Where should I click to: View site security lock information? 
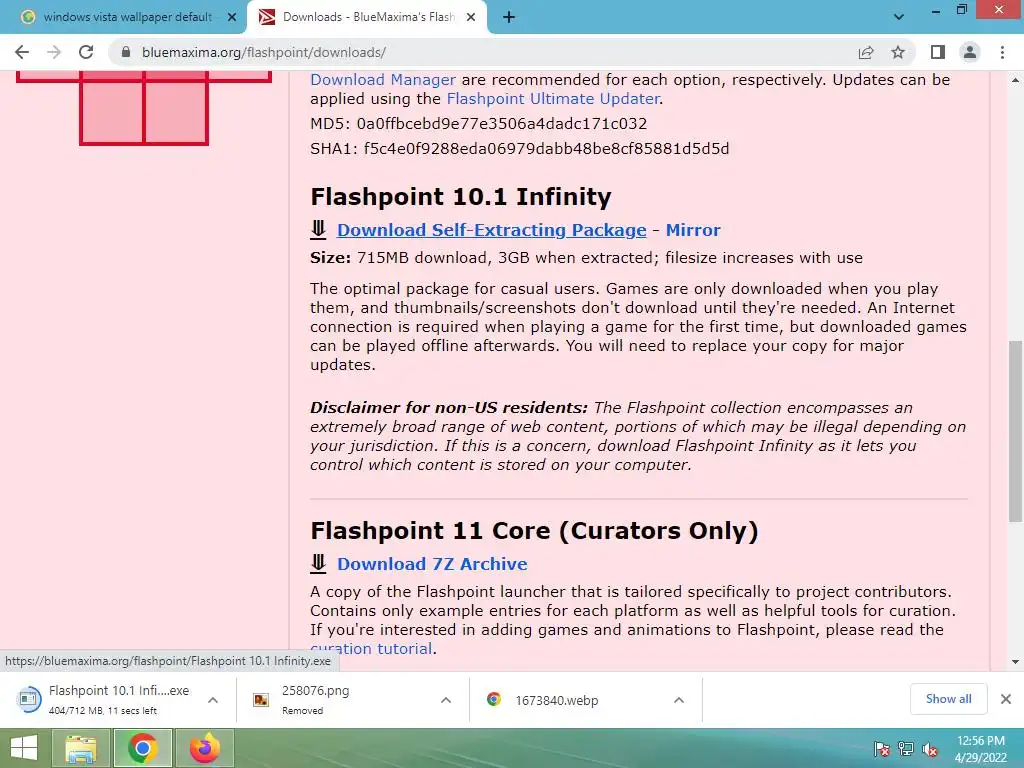pos(126,52)
